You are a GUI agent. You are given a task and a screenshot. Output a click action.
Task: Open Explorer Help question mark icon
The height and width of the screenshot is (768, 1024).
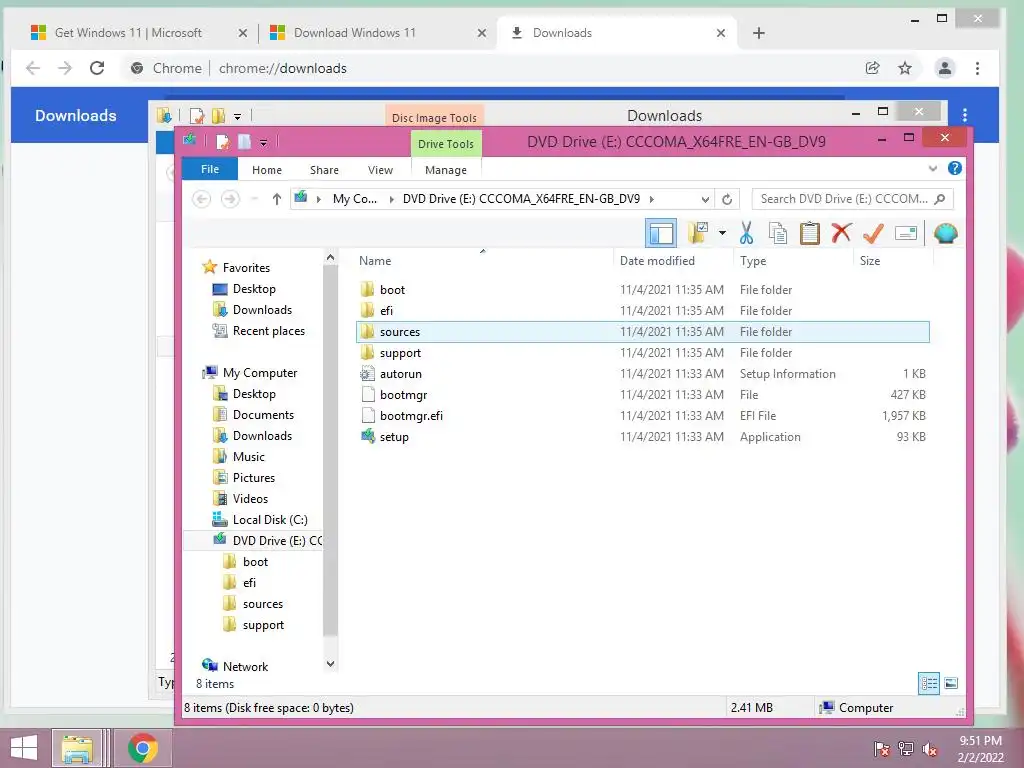click(955, 168)
